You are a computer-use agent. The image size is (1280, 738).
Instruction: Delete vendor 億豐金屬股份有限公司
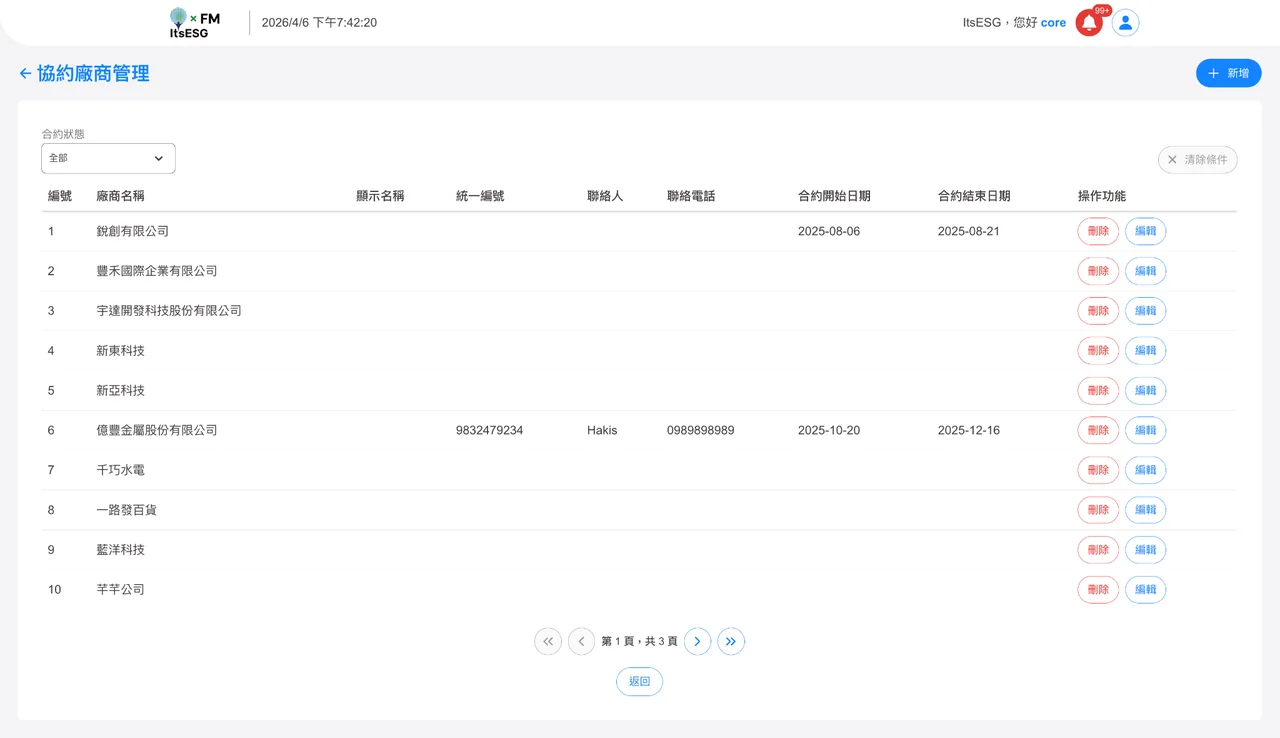(1098, 430)
